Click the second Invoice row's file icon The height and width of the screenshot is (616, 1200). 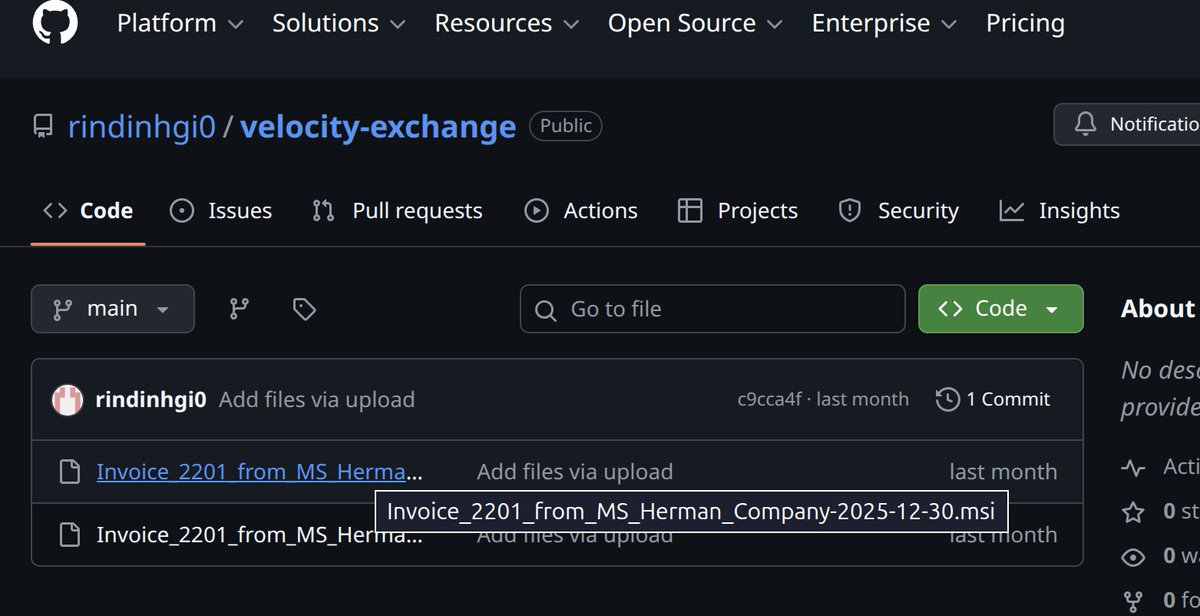point(69,535)
